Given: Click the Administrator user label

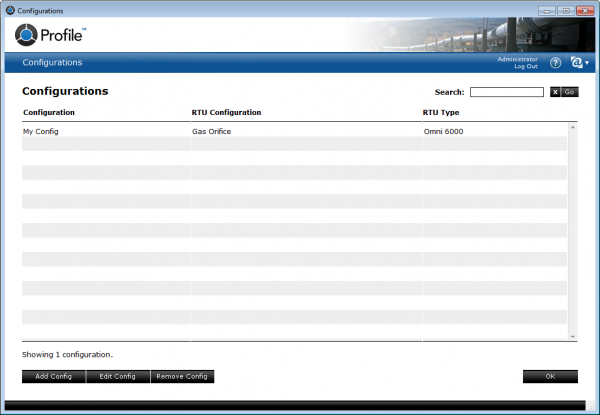Looking at the screenshot, I should pos(517,59).
